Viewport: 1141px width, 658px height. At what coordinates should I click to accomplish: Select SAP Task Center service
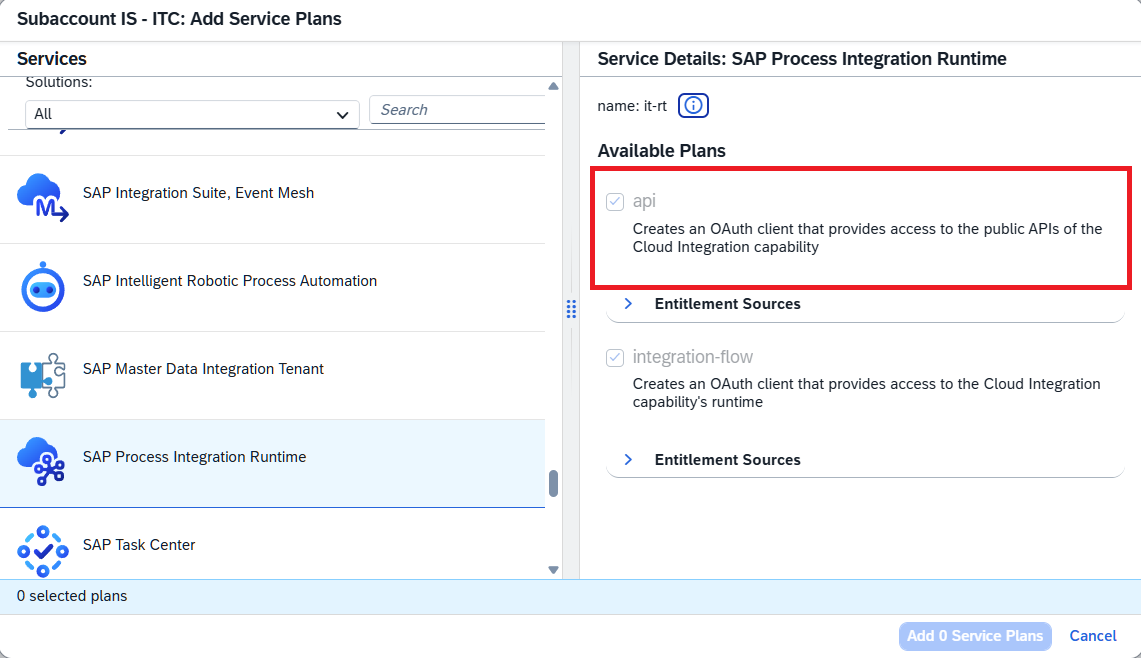(272, 545)
